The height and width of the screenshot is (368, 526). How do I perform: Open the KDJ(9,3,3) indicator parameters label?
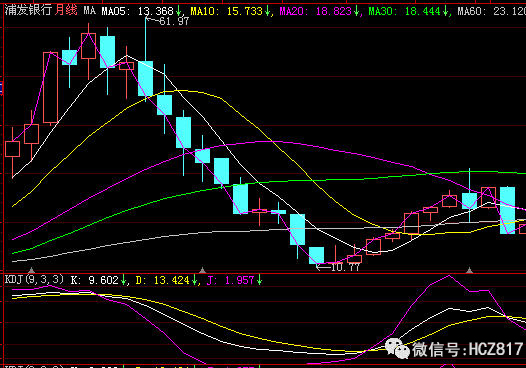click(x=34, y=279)
